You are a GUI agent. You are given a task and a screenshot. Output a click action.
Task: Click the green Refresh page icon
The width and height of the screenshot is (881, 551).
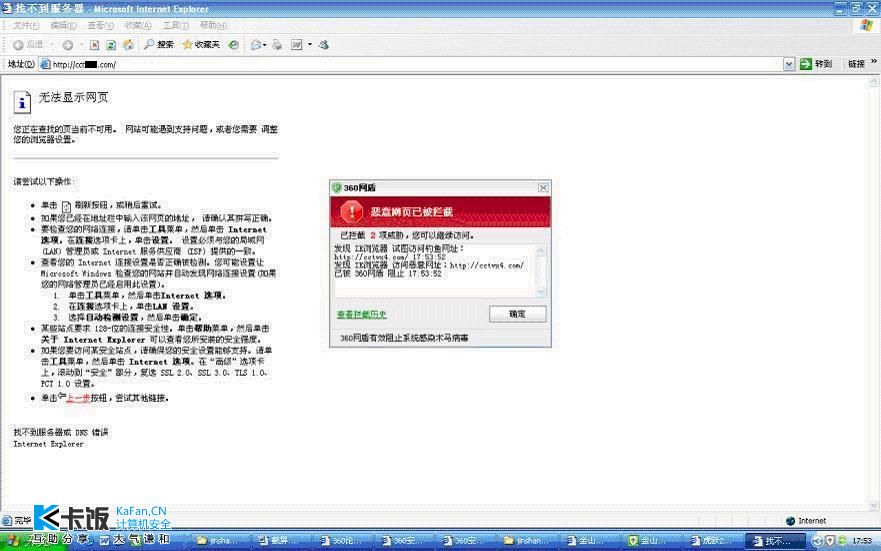click(x=111, y=45)
